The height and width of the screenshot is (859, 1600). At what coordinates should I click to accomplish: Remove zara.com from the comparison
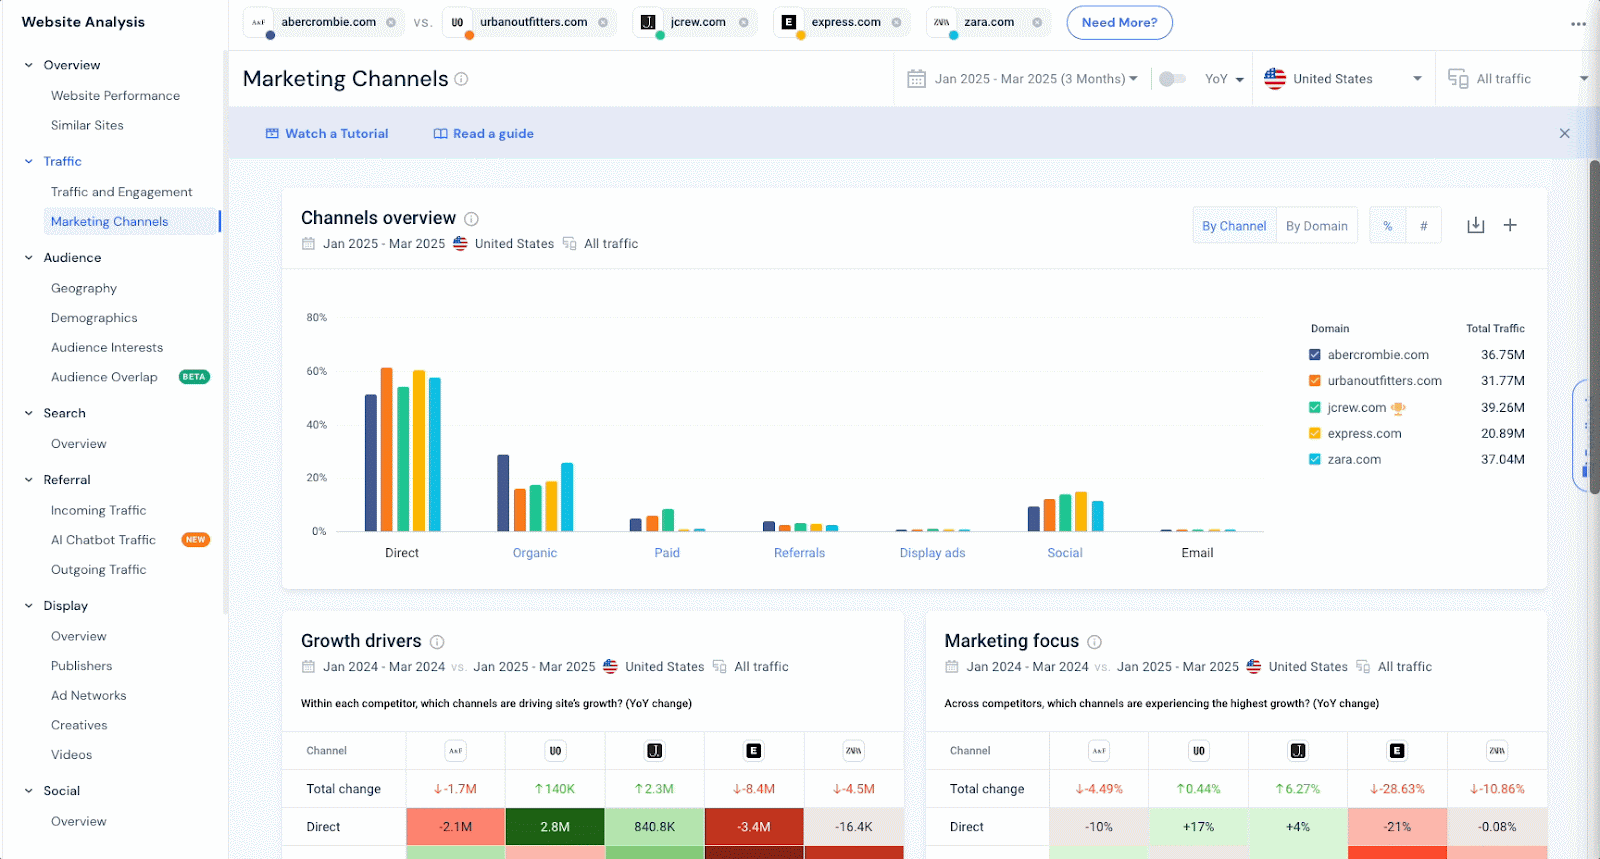[1037, 22]
